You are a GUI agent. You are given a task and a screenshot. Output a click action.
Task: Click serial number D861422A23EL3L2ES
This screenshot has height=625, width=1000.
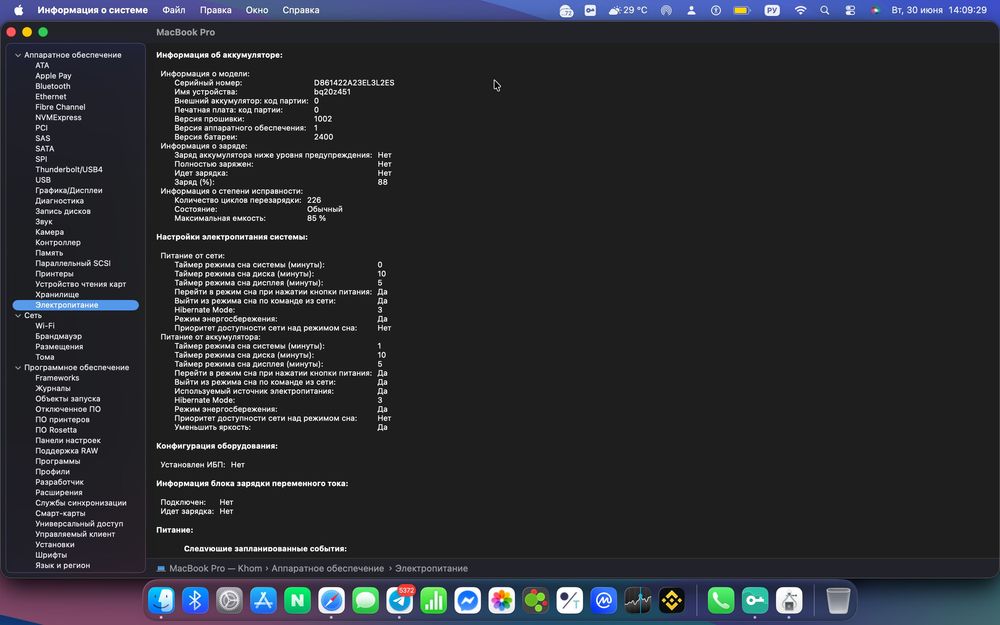[x=354, y=83]
